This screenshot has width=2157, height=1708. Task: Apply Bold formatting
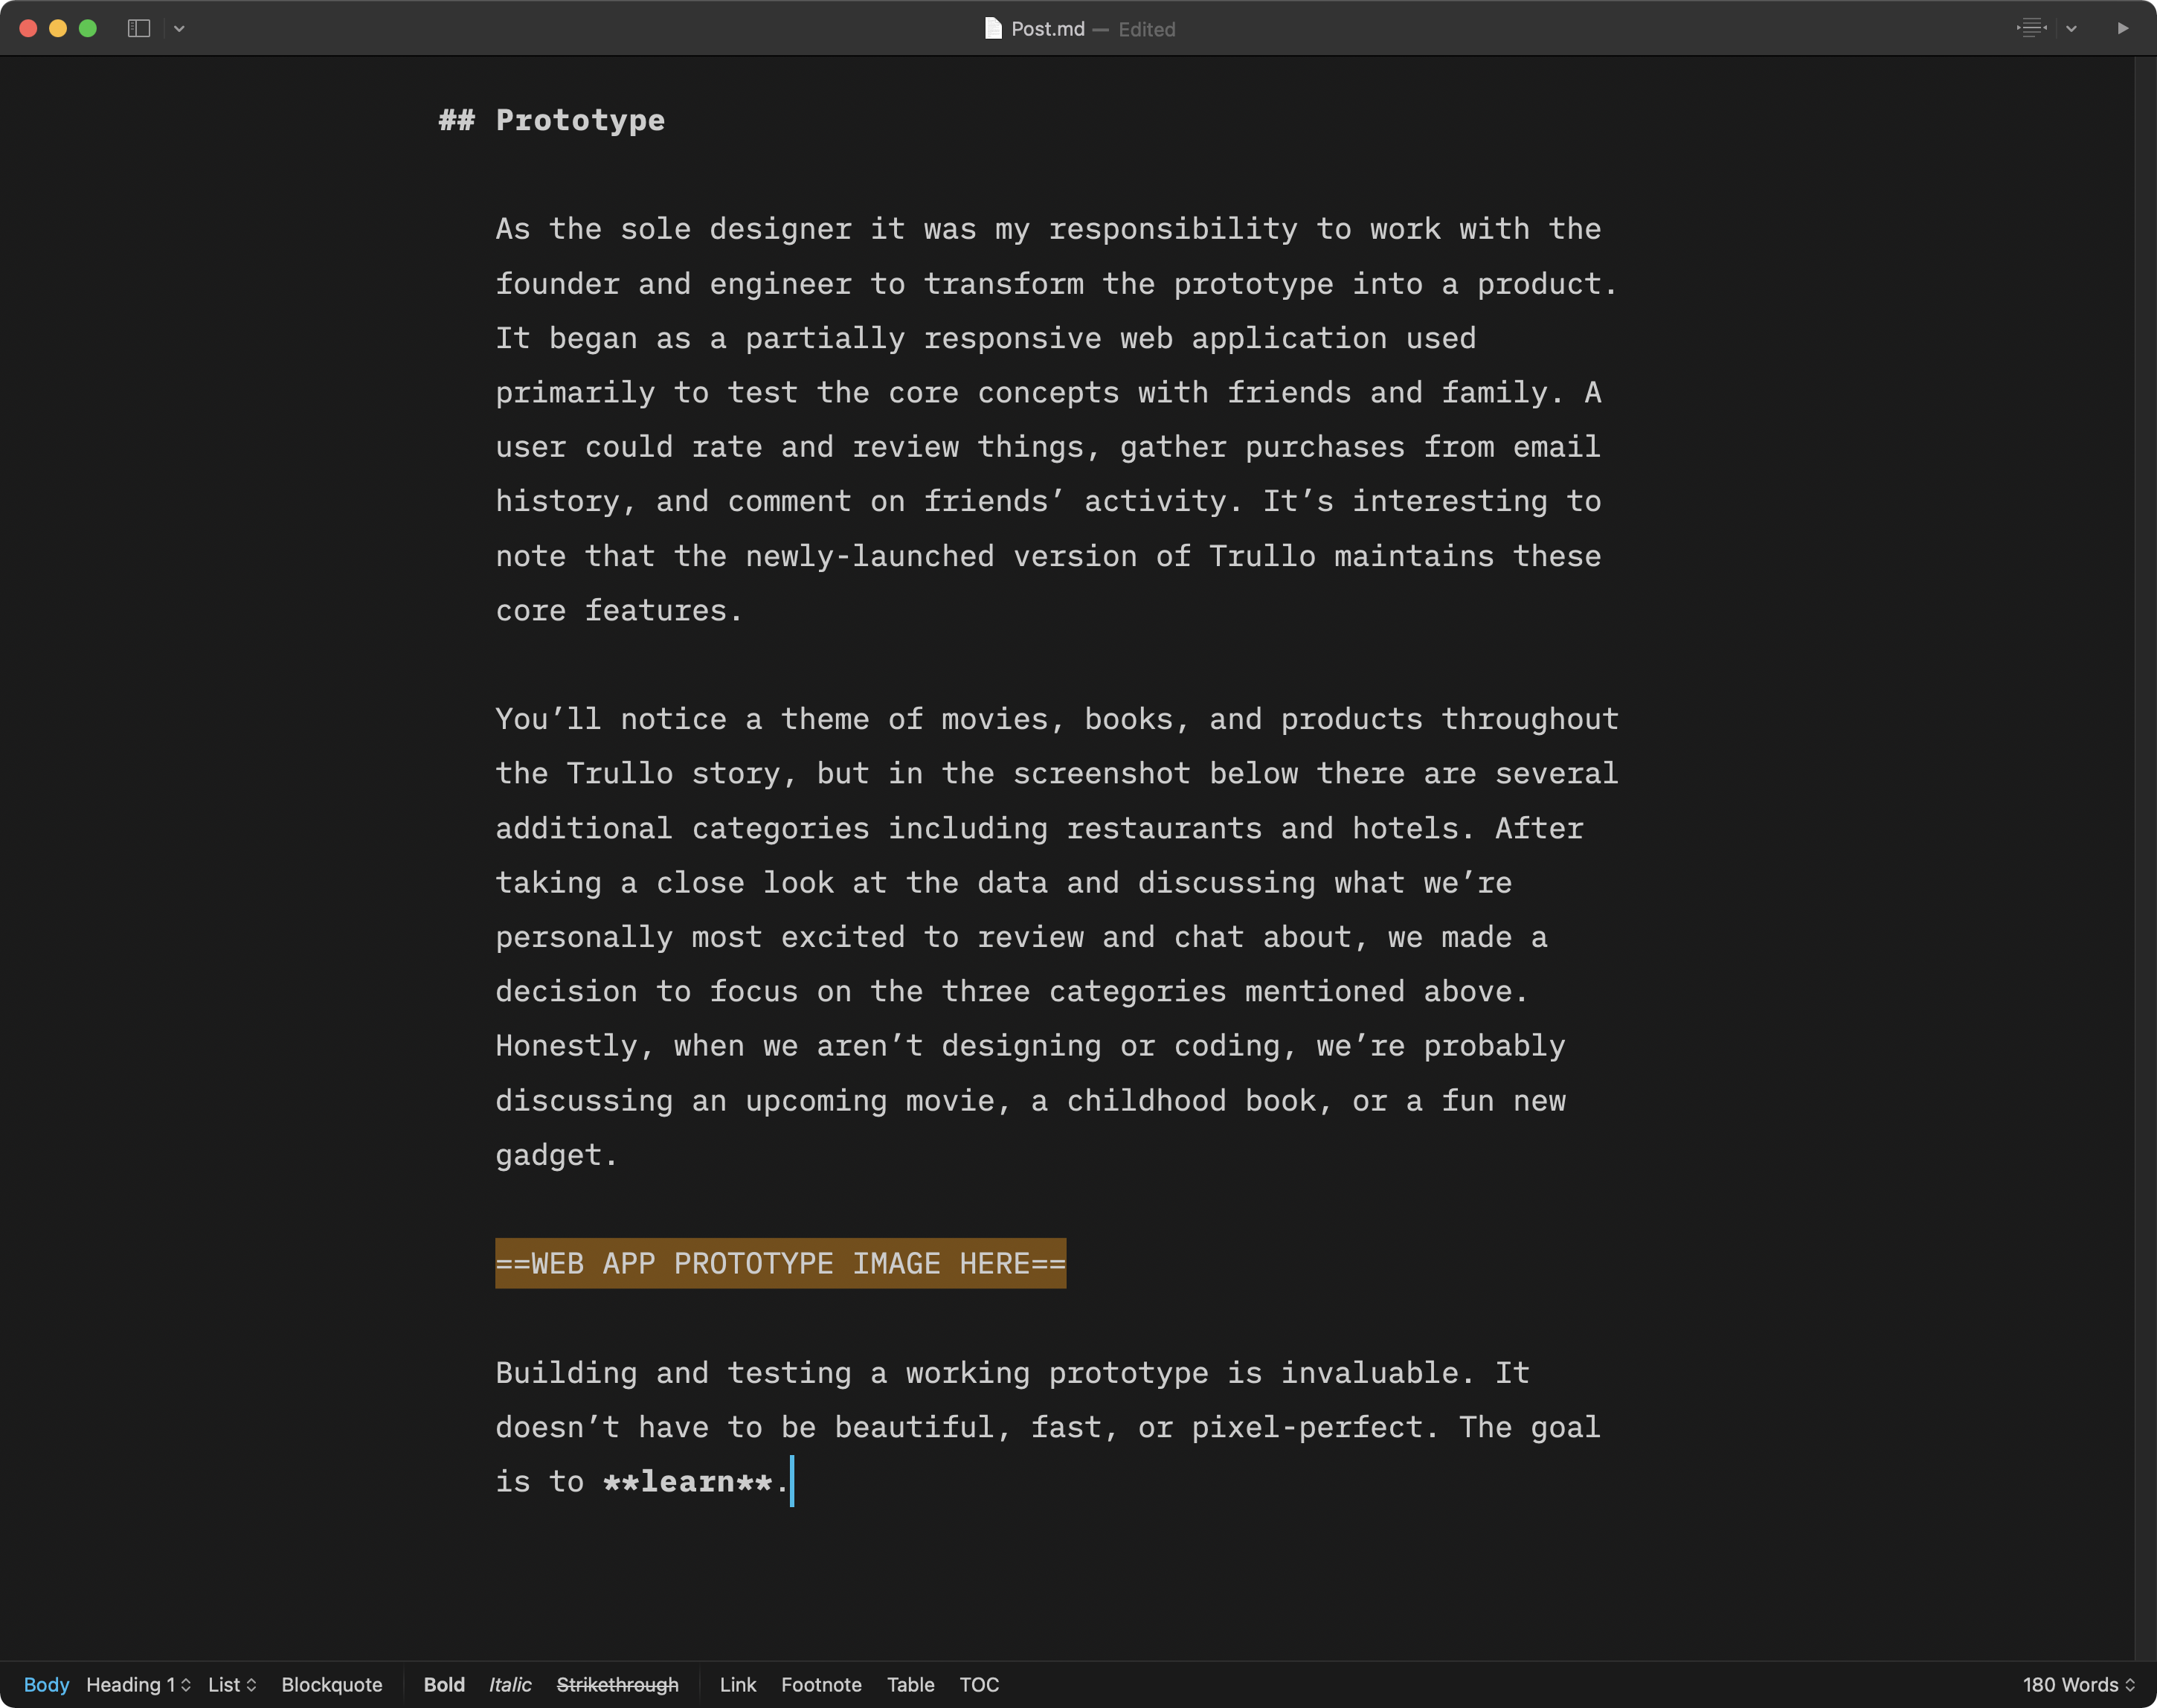444,1684
